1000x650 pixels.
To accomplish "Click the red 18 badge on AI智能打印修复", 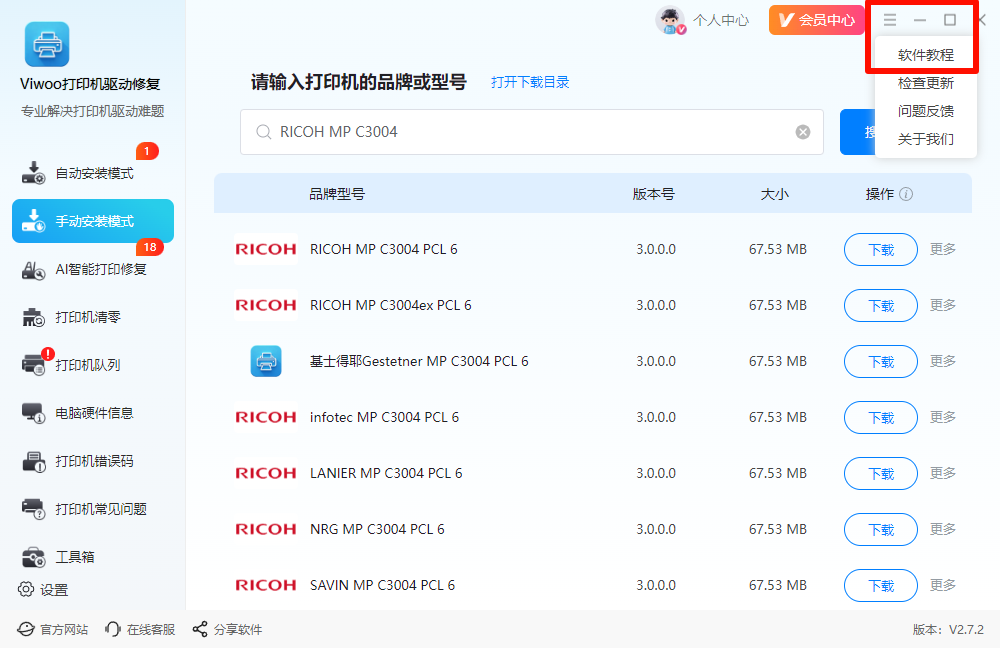I will [x=150, y=247].
